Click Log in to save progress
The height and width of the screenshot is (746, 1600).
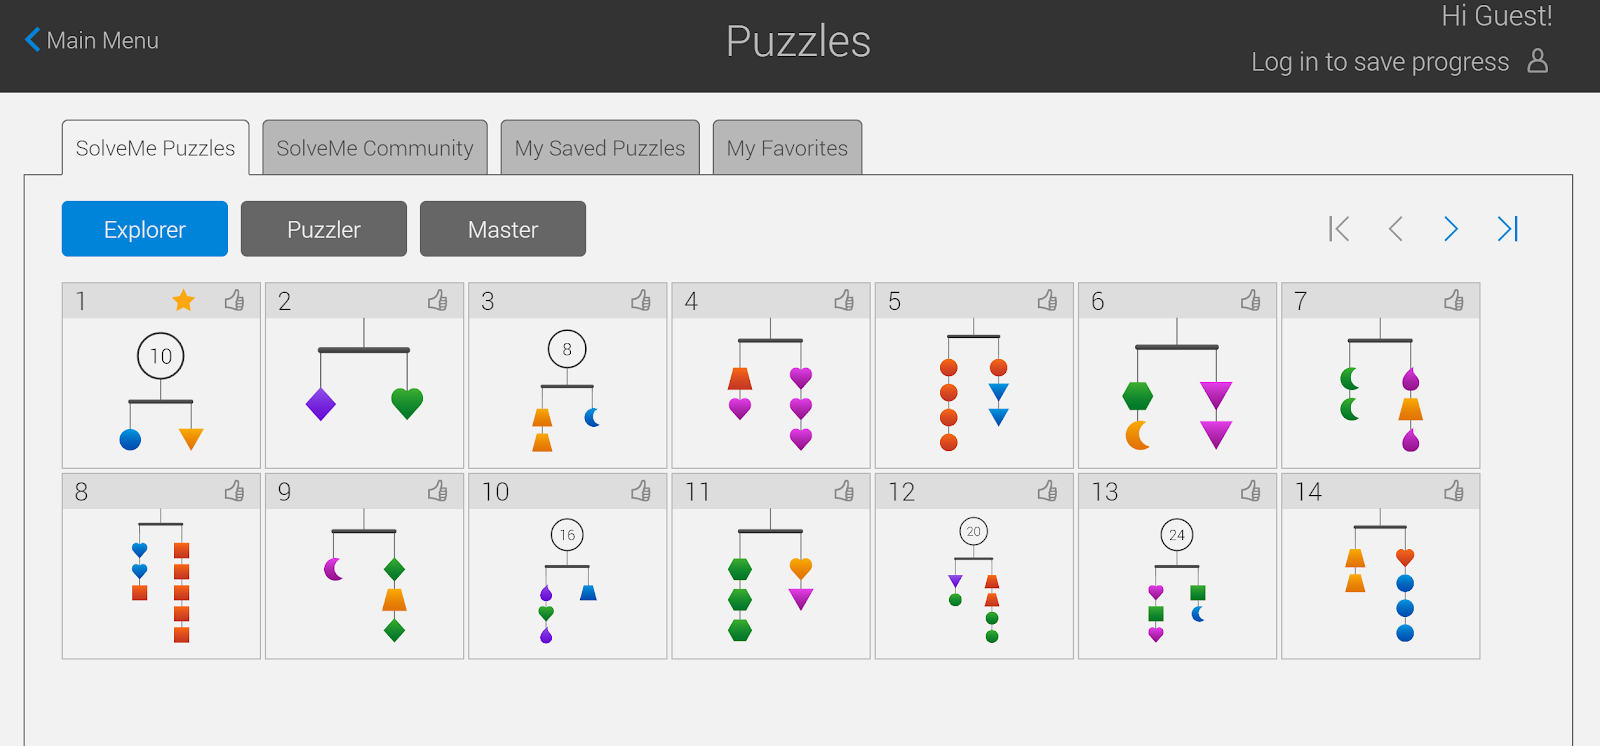tap(1380, 62)
